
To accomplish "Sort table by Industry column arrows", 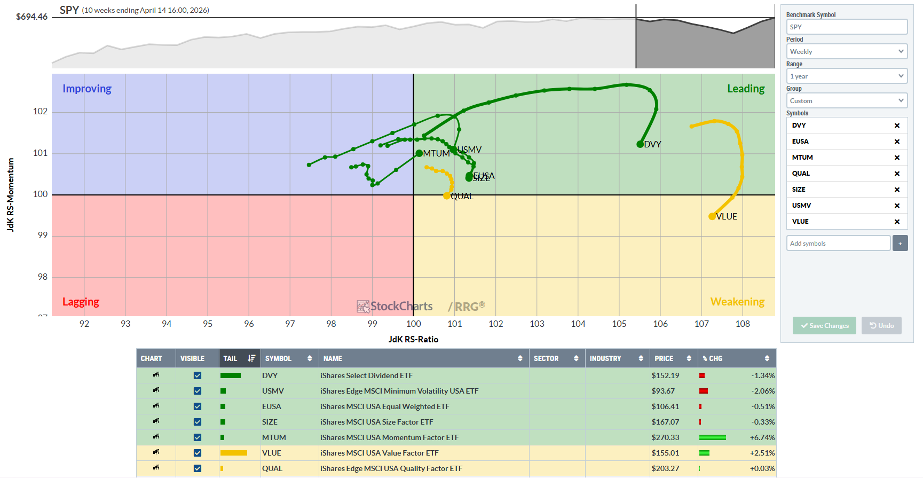I will 641,358.
